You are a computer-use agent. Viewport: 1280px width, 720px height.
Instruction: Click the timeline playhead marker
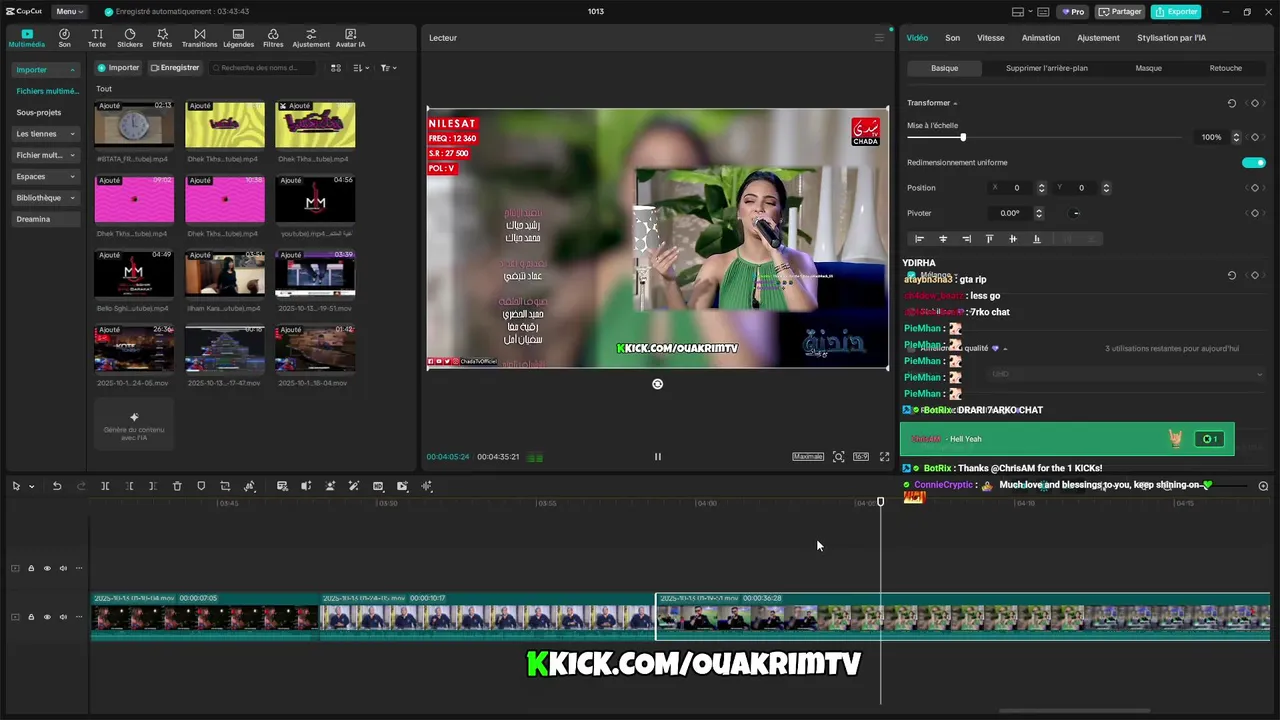coord(881,502)
